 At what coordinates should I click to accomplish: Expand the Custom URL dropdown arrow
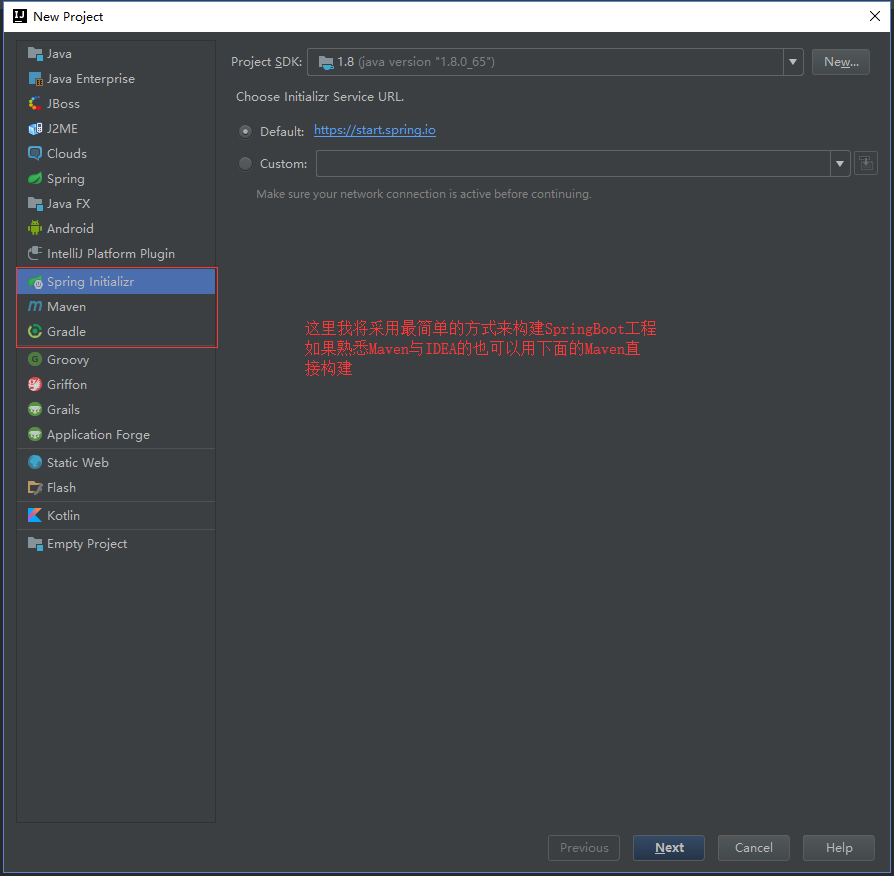coord(840,164)
